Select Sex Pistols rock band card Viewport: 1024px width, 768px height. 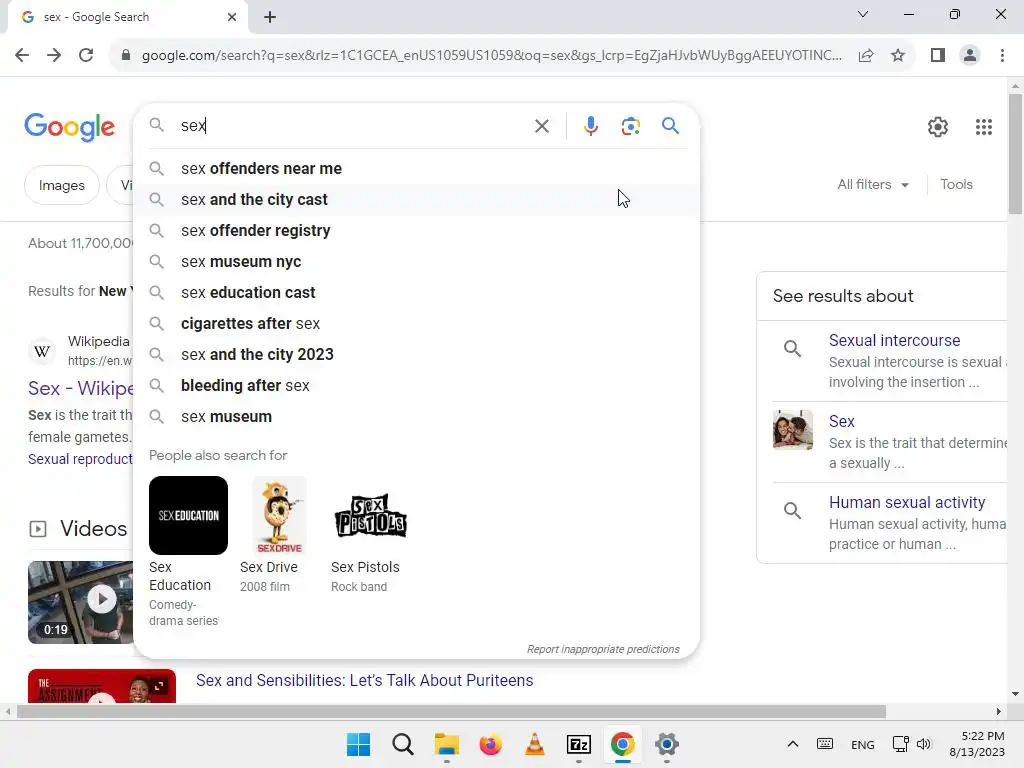[x=370, y=534]
